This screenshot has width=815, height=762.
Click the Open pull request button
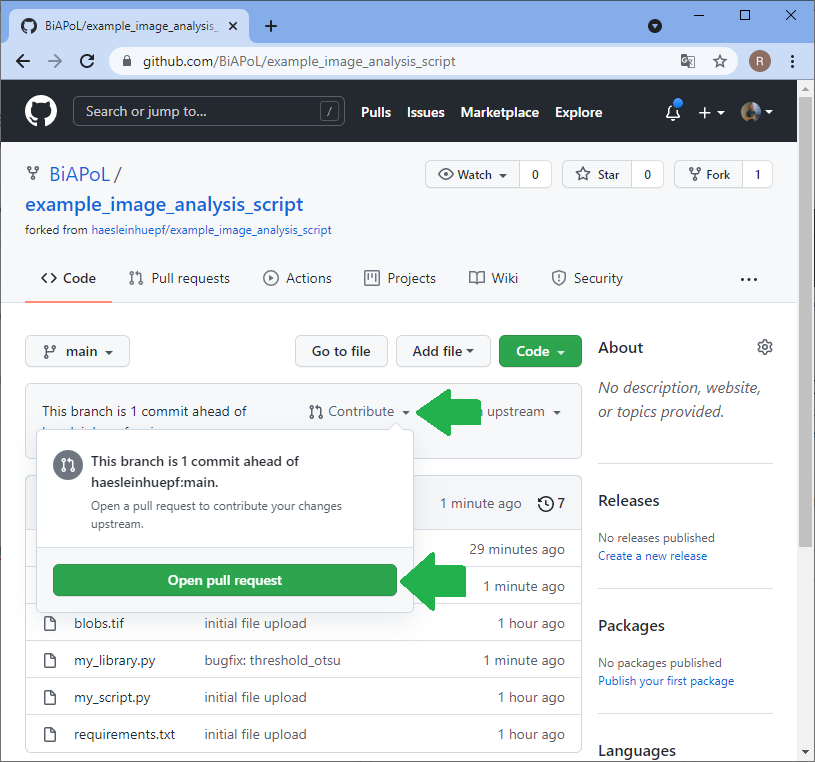click(225, 580)
